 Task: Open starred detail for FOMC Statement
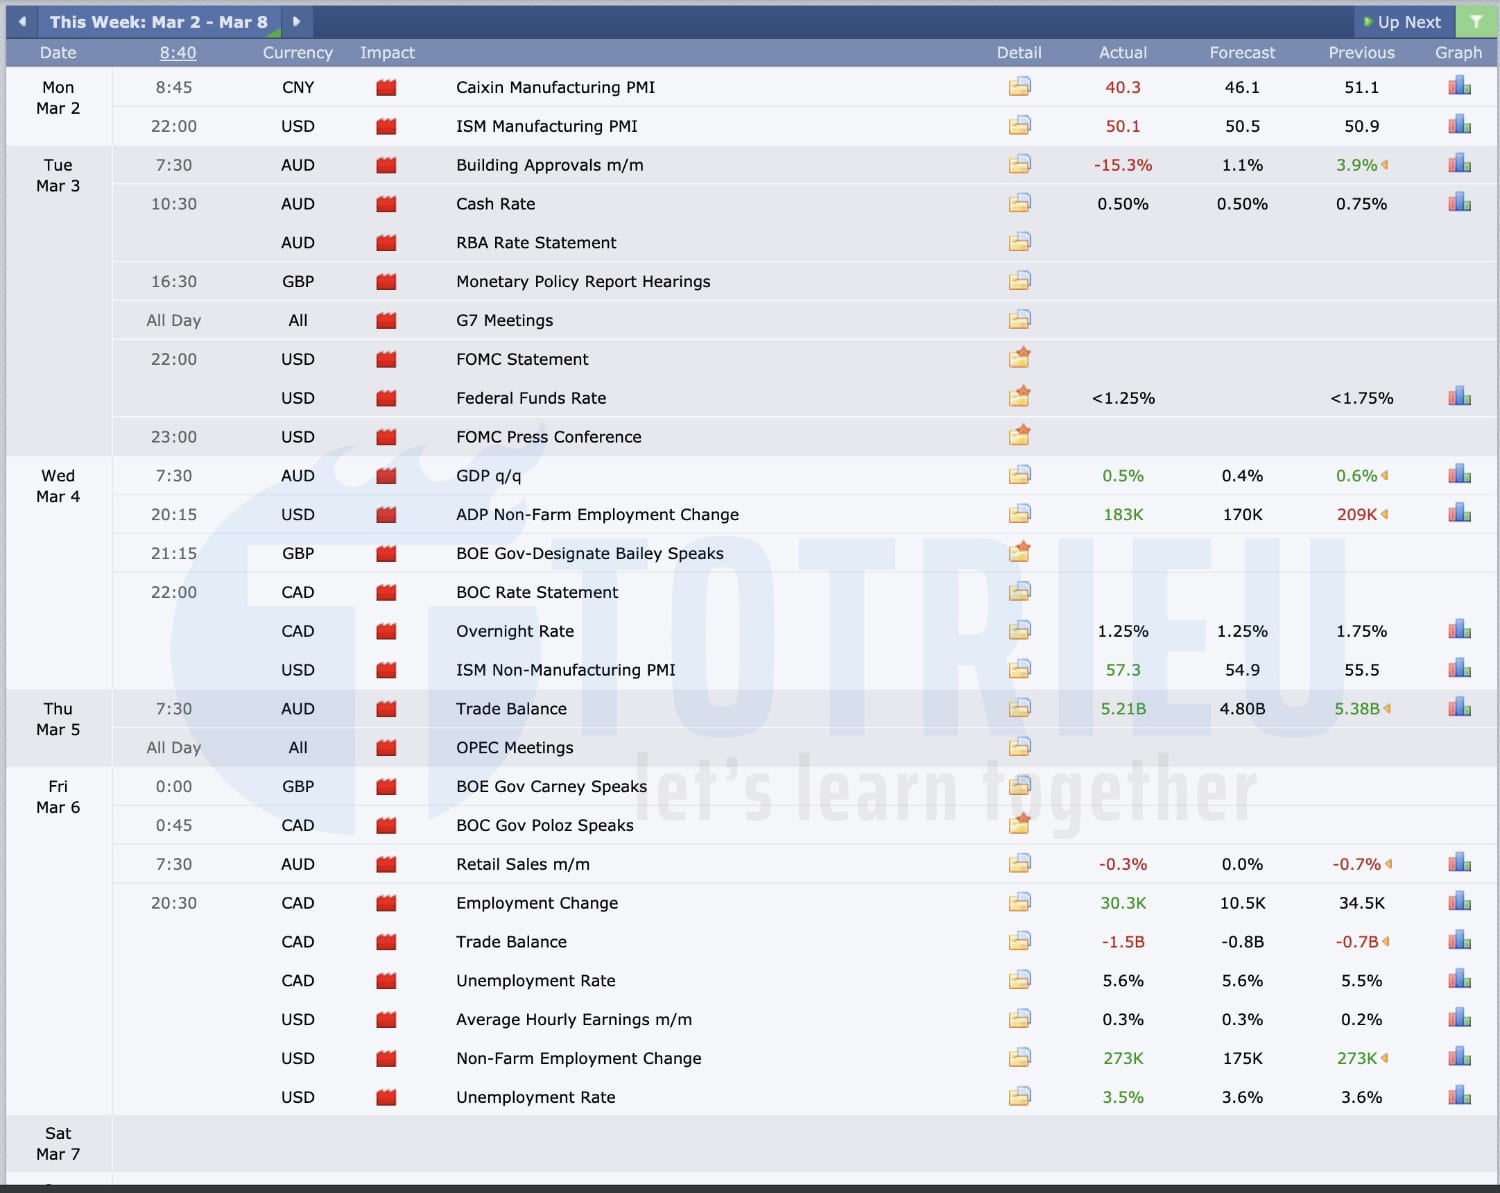click(1019, 358)
